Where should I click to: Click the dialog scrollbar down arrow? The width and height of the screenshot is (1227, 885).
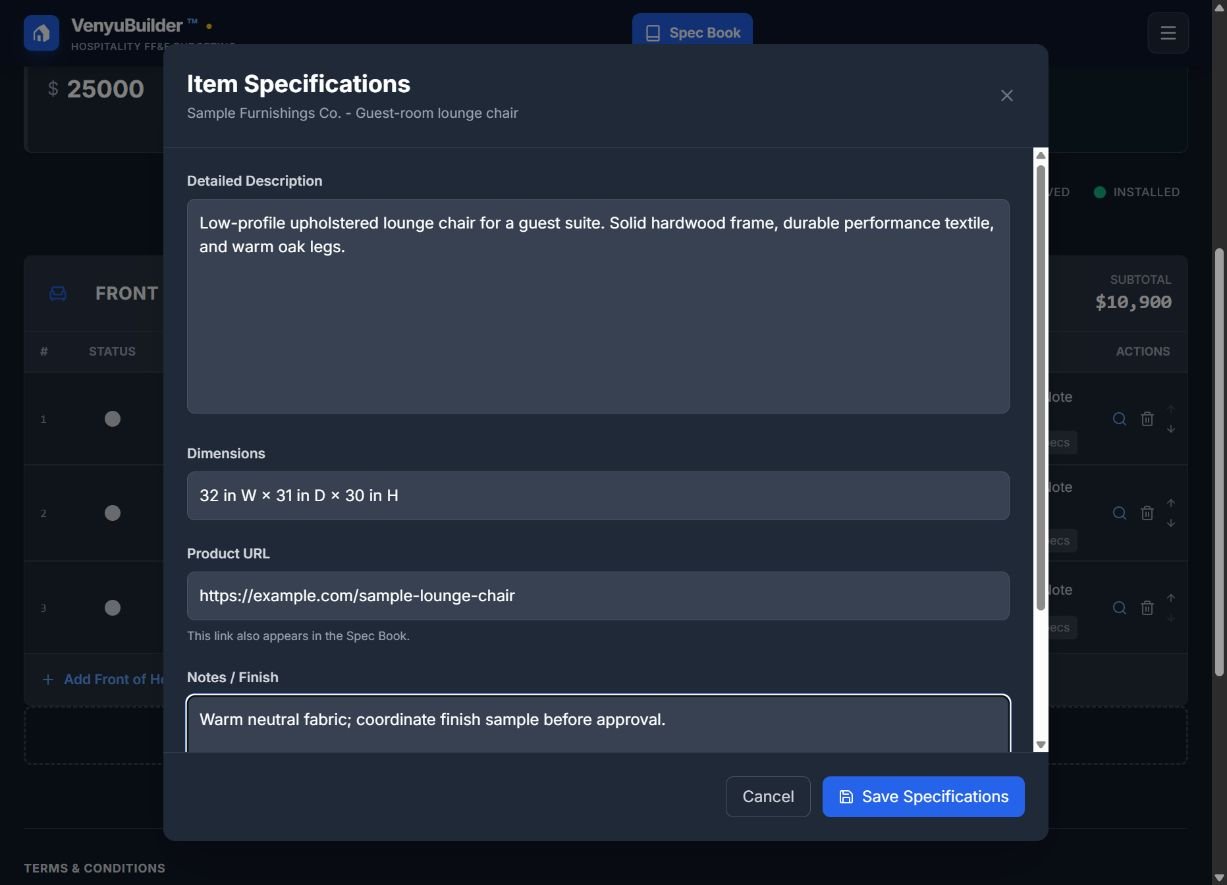click(1041, 744)
